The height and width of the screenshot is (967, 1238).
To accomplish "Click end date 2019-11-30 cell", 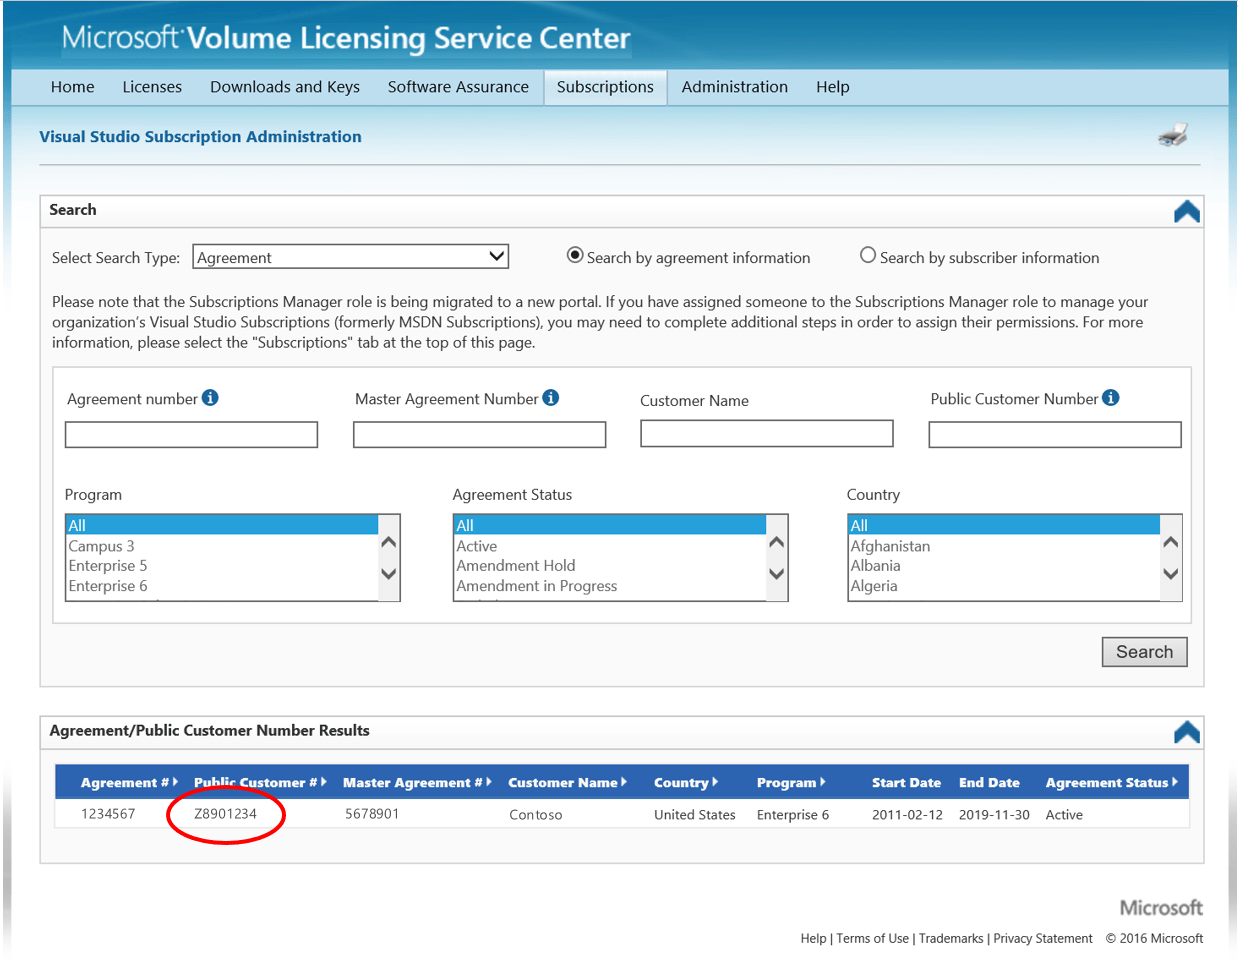I will (x=994, y=815).
